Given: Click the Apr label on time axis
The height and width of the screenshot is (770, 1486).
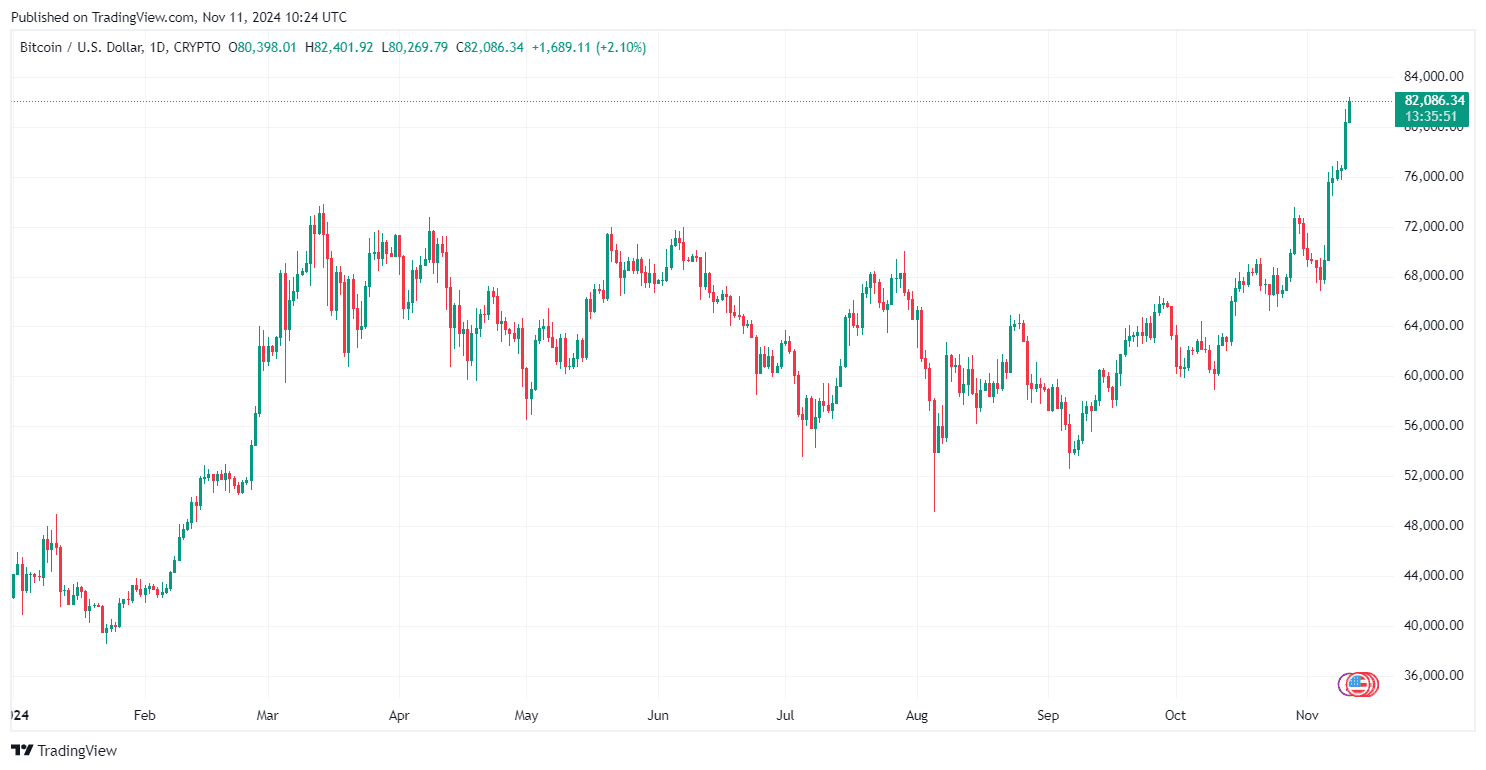Looking at the screenshot, I should [399, 716].
